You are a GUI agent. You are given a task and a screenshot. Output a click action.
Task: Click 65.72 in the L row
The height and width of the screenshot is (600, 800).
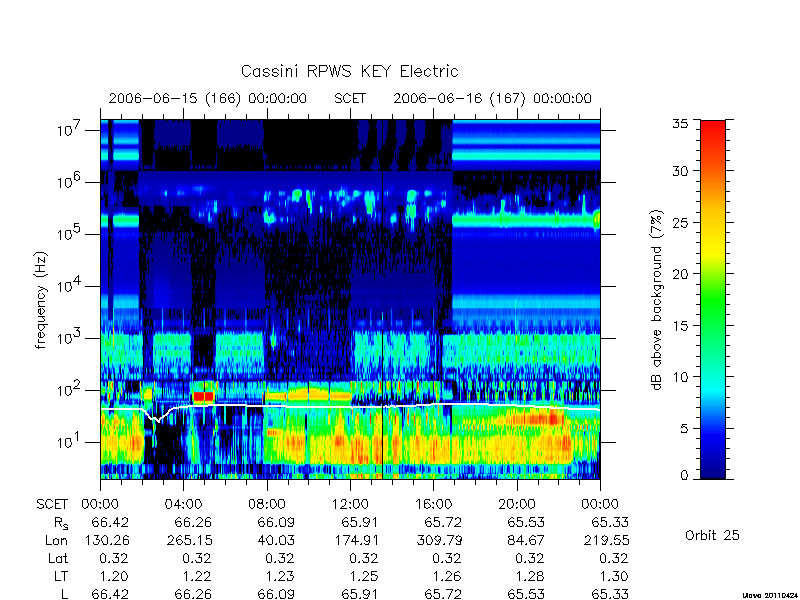tap(442, 594)
